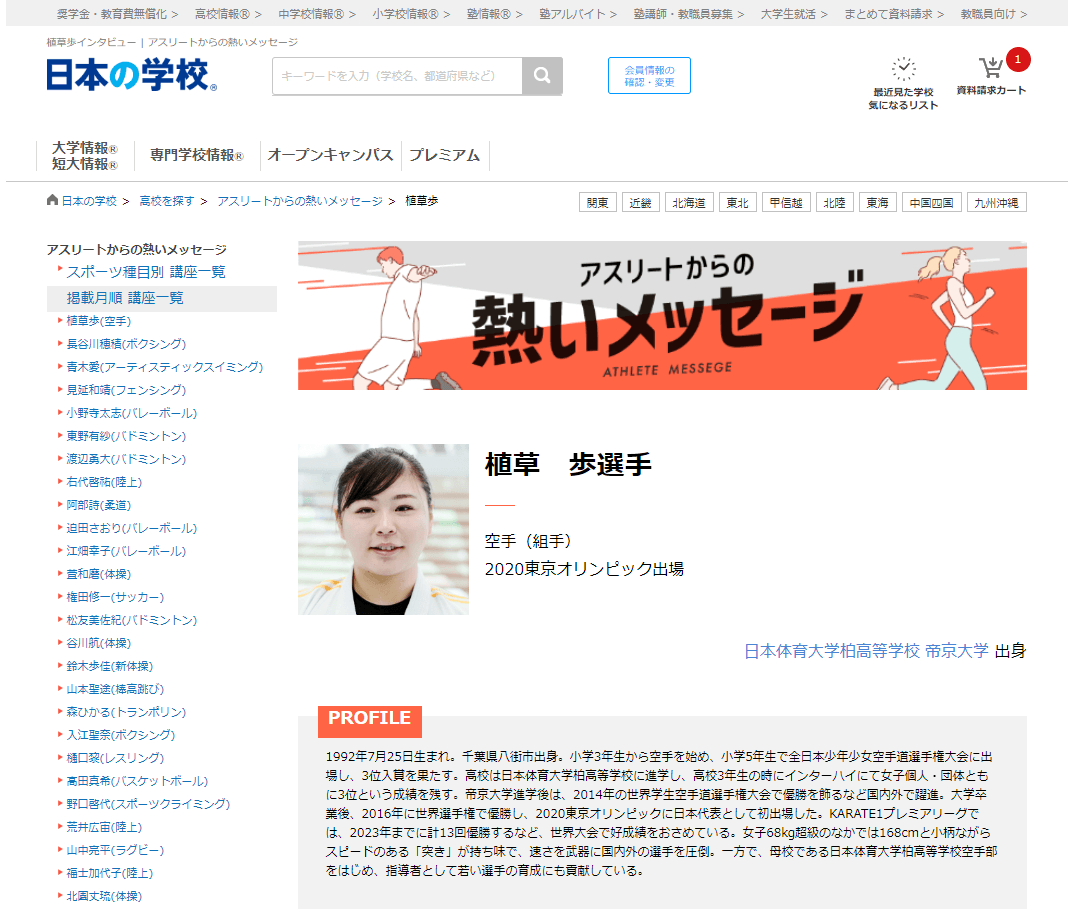The height and width of the screenshot is (913, 1077).
Task: Open まとめて資料請求 in the top menu
Action: [x=887, y=15]
